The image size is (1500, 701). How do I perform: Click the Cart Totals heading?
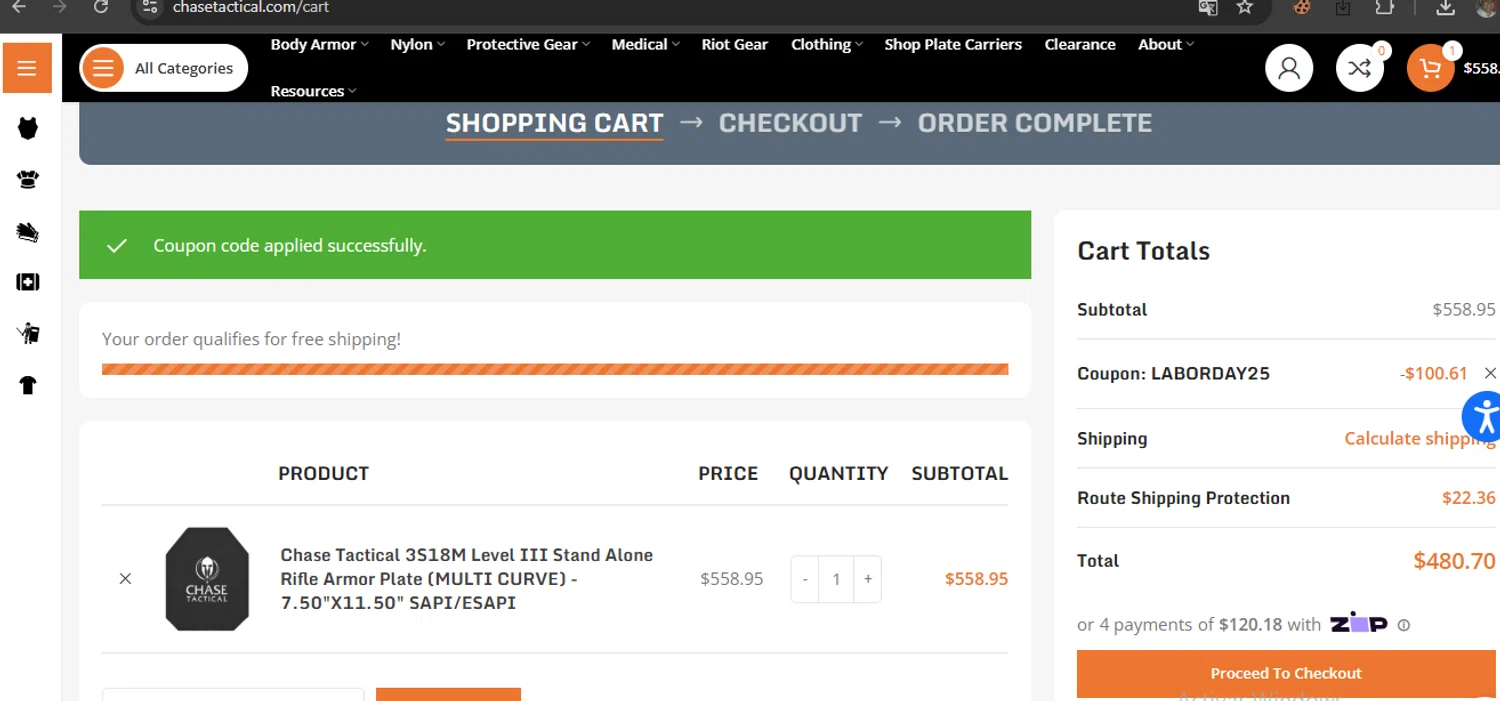[1143, 251]
